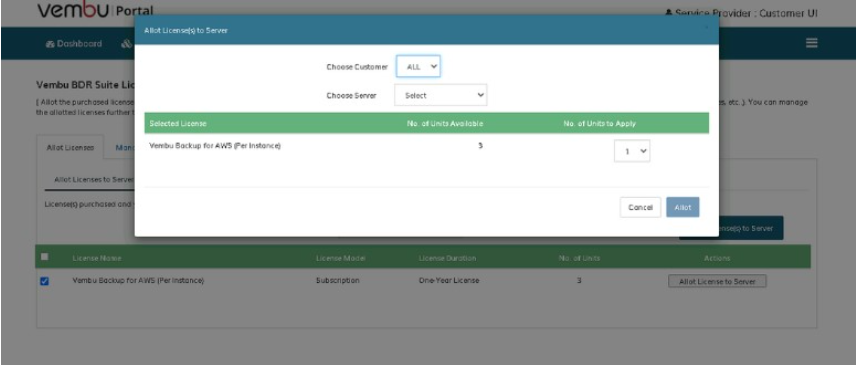The width and height of the screenshot is (856, 365).
Task: Select the Allot Licenses to Server sub-tab
Action: (x=94, y=179)
